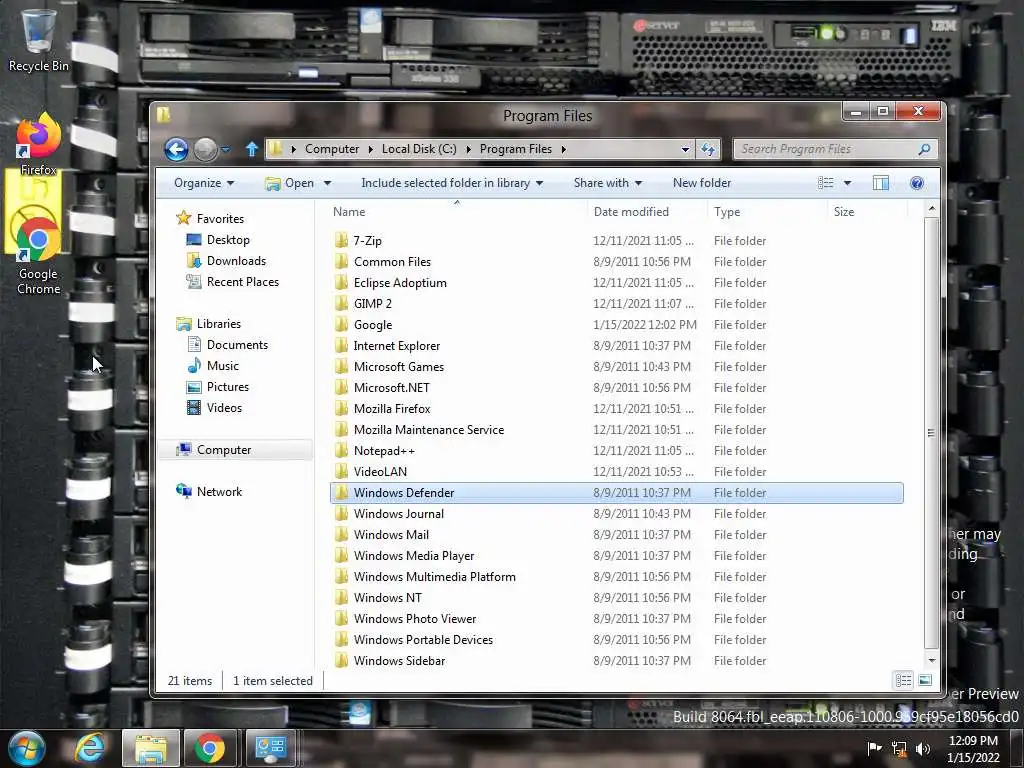Sort by the Type column header
The image size is (1024, 768).
(x=767, y=212)
